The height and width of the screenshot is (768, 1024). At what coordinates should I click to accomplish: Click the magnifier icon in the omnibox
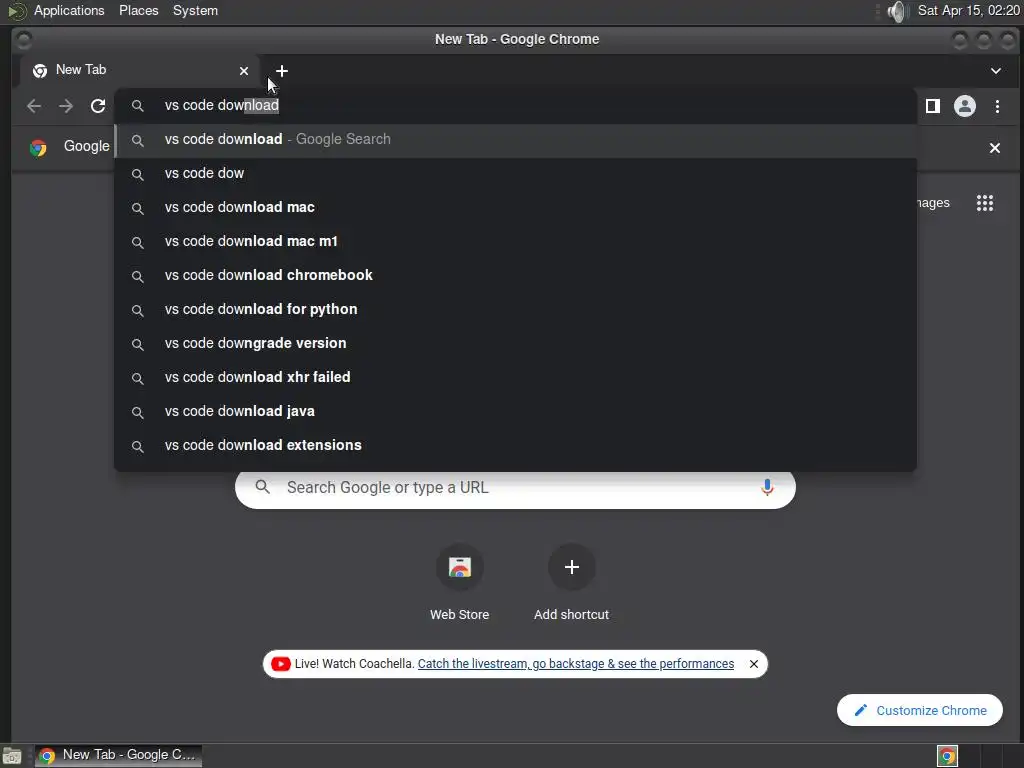point(137,106)
